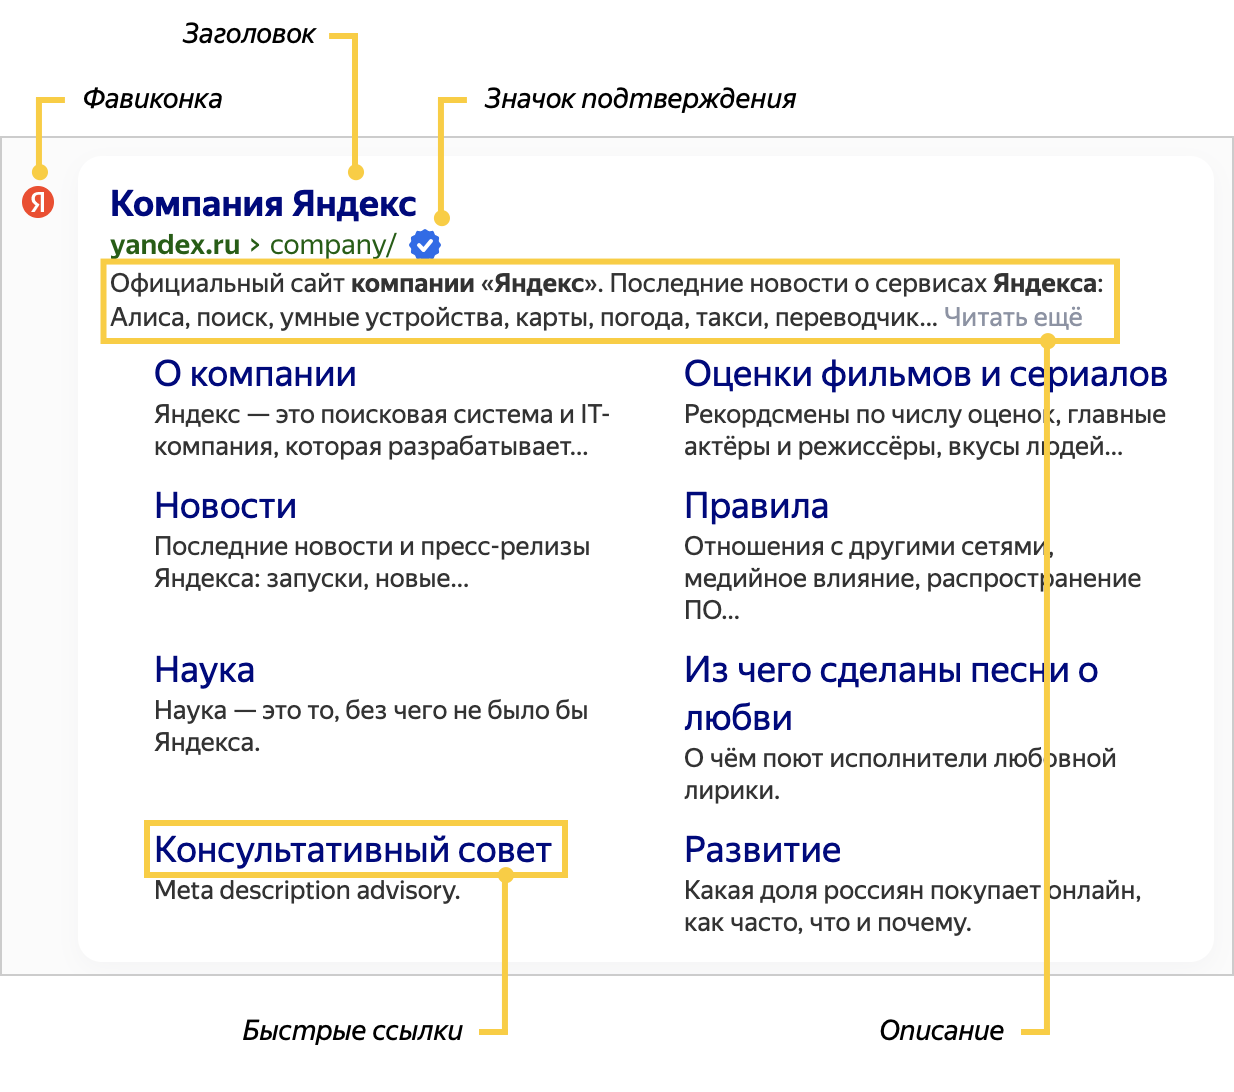Screen dimensions: 1234x1092
Task: Click the Значок подтверждения annotation label
Action: [x=640, y=99]
